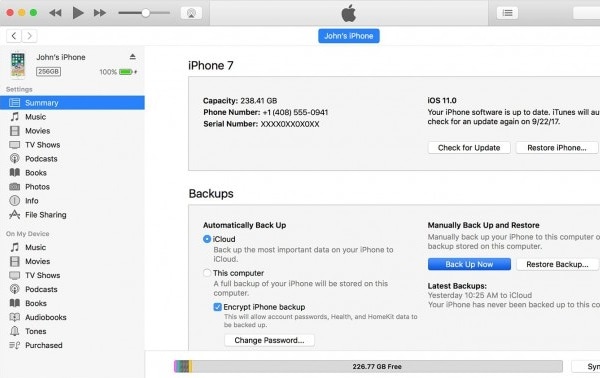600x378 pixels.
Task: Click the Check for Update button
Action: pyautogui.click(x=469, y=148)
